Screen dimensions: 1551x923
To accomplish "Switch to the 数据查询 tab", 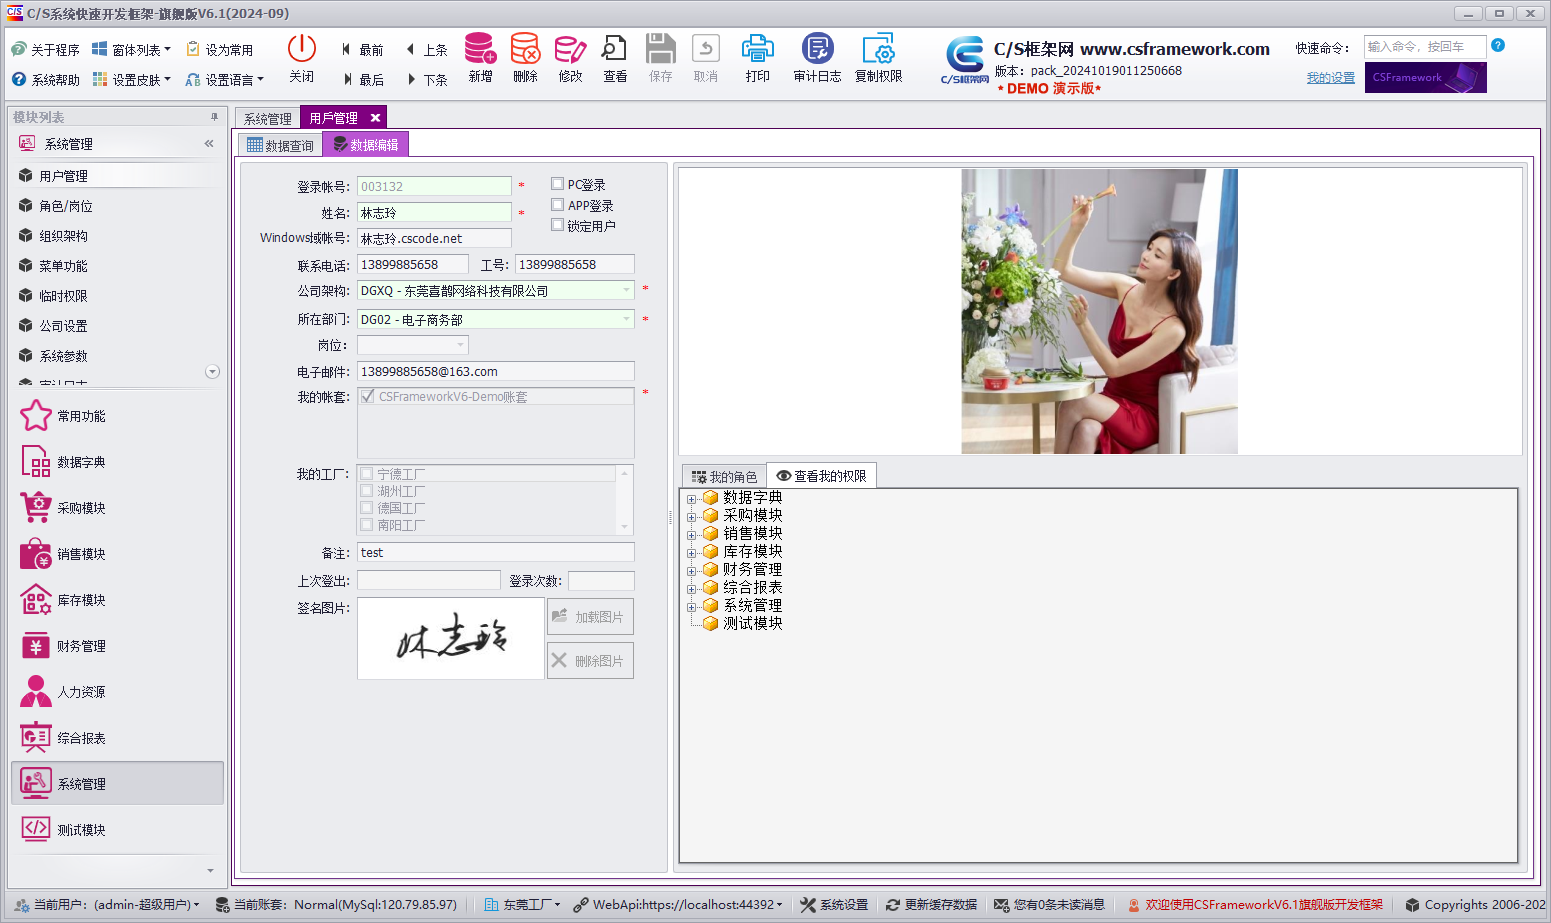I will pos(281,145).
